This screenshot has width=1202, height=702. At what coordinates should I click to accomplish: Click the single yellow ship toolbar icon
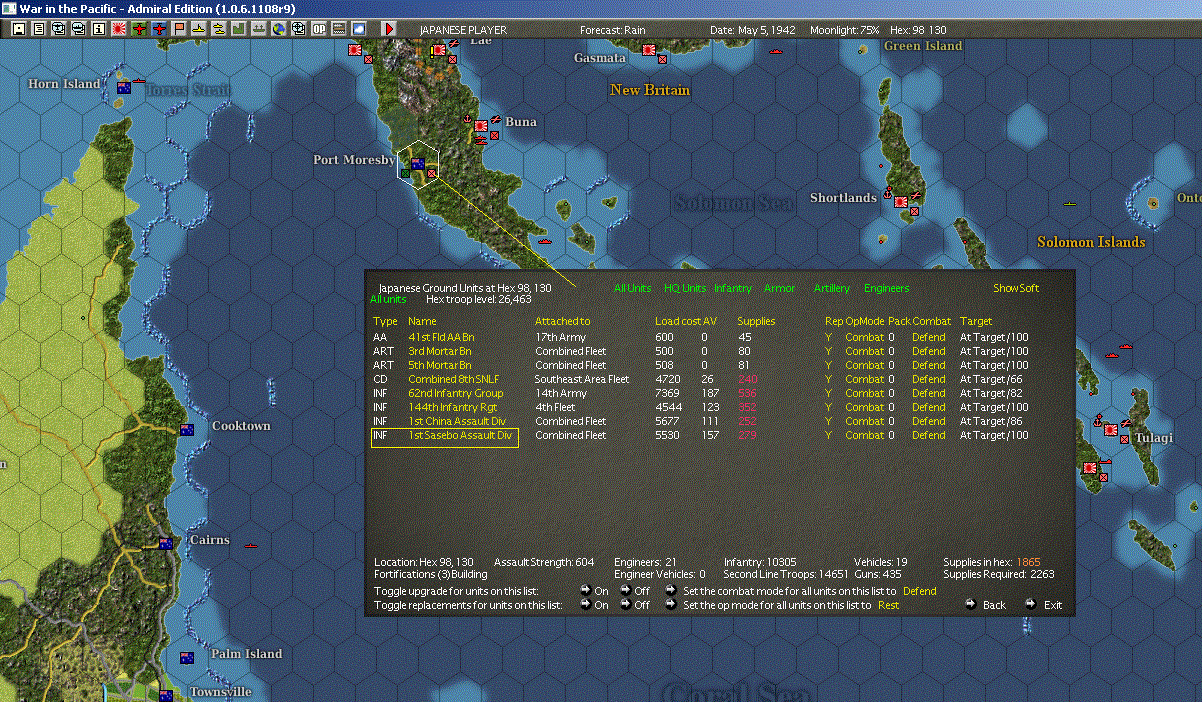click(x=199, y=29)
